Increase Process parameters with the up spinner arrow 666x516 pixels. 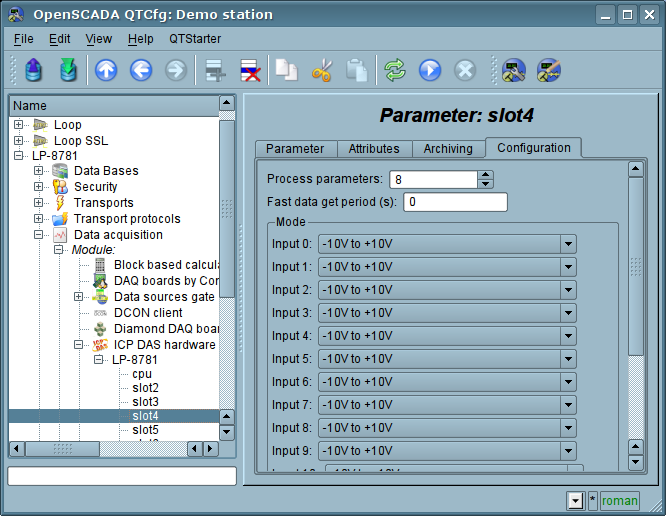click(x=486, y=175)
